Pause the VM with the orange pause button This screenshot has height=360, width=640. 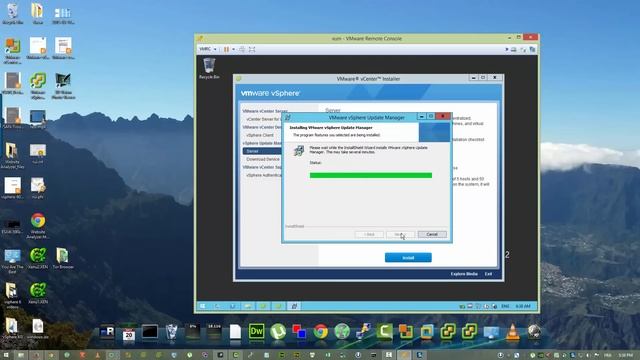(226, 49)
